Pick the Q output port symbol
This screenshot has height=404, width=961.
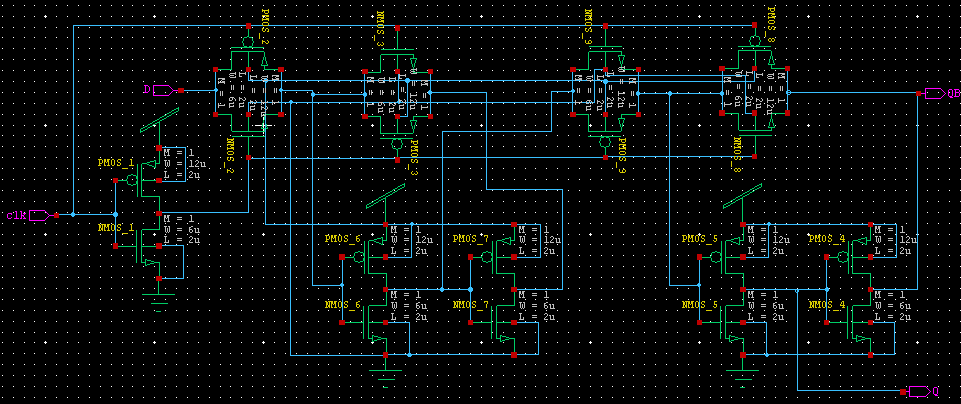point(917,391)
